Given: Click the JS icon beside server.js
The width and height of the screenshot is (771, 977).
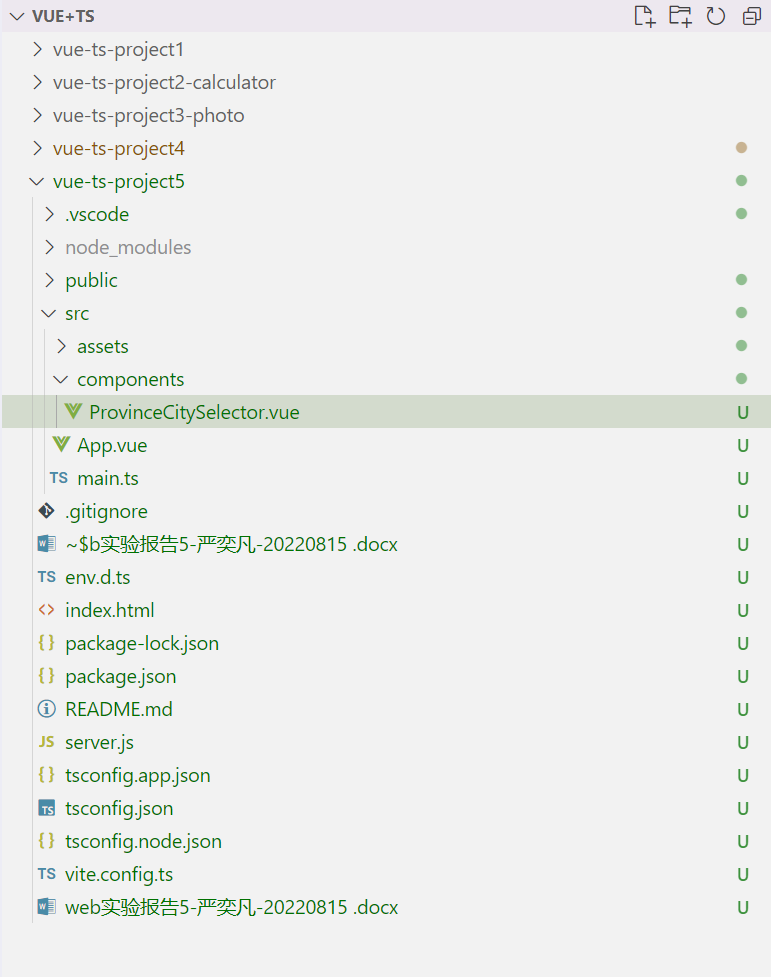Looking at the screenshot, I should [x=46, y=742].
